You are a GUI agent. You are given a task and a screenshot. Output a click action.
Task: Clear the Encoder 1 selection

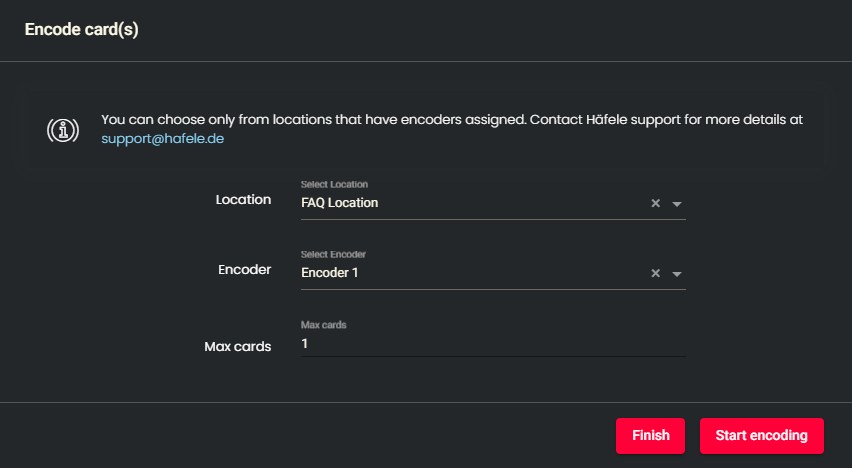(656, 273)
